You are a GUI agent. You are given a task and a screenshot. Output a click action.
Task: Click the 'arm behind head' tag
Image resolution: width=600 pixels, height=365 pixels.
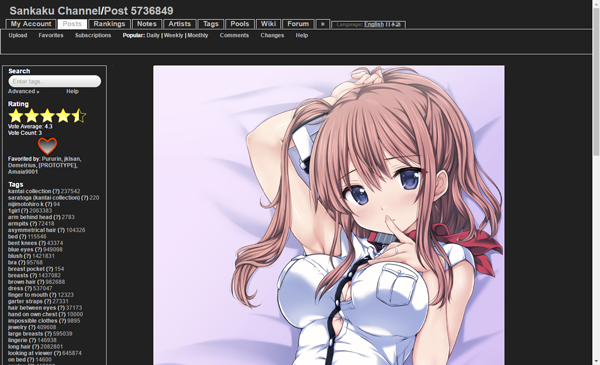click(x=30, y=217)
